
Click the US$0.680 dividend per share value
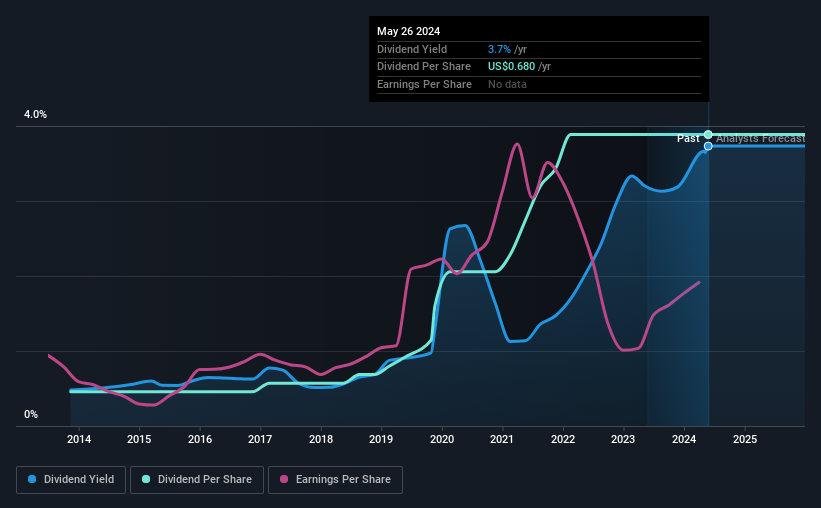click(512, 67)
